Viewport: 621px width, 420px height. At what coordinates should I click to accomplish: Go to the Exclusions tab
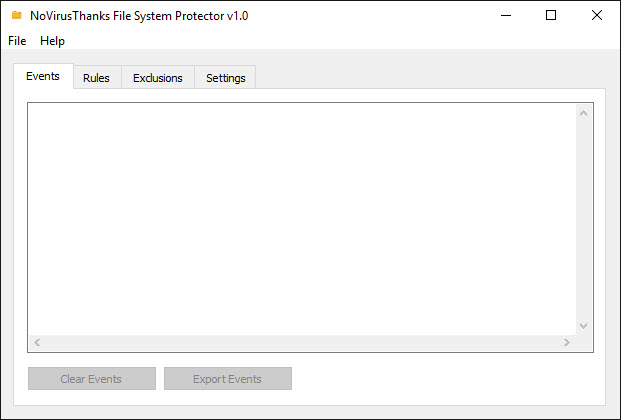(x=158, y=78)
